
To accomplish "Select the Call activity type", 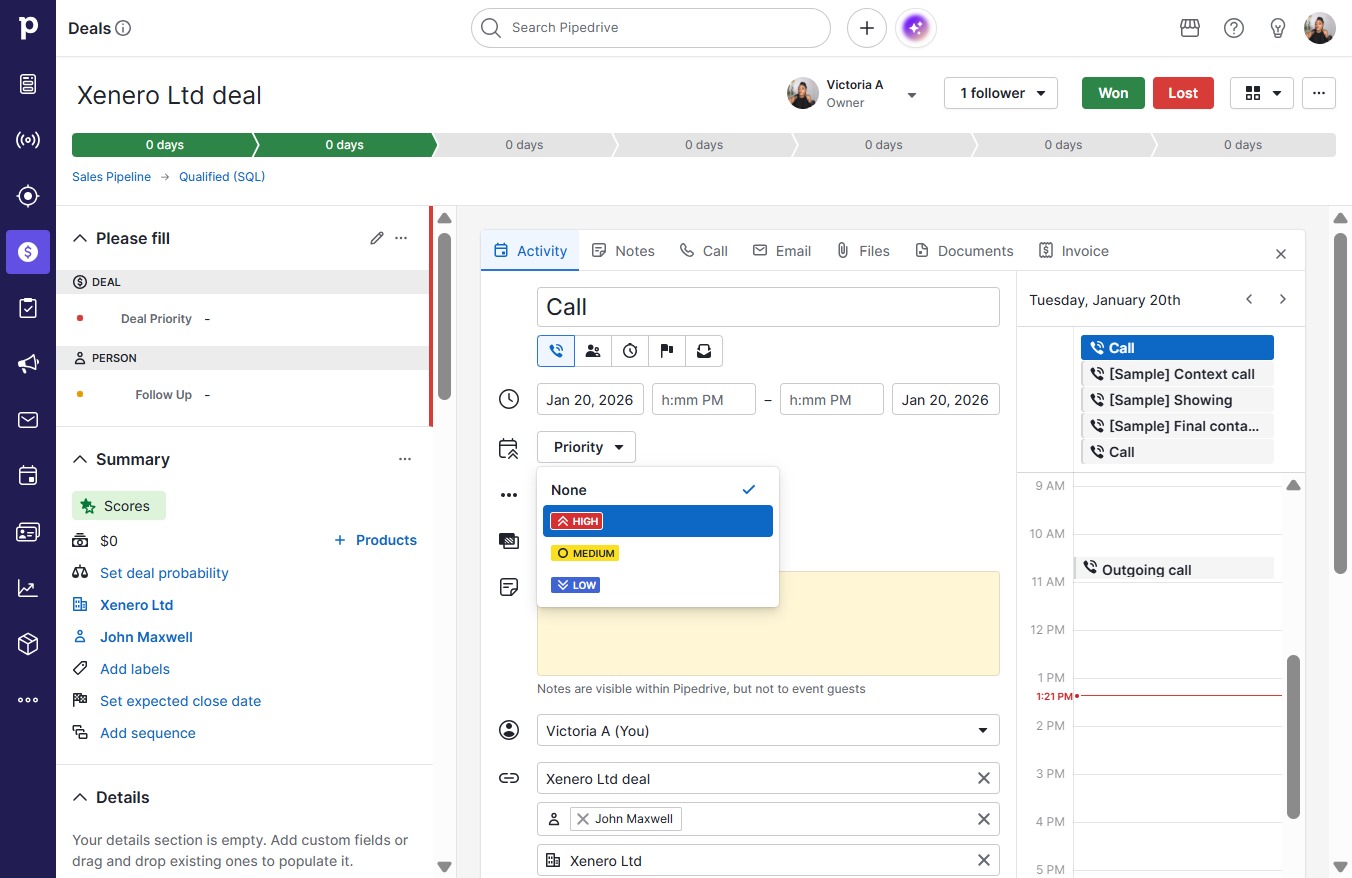I will coord(556,351).
